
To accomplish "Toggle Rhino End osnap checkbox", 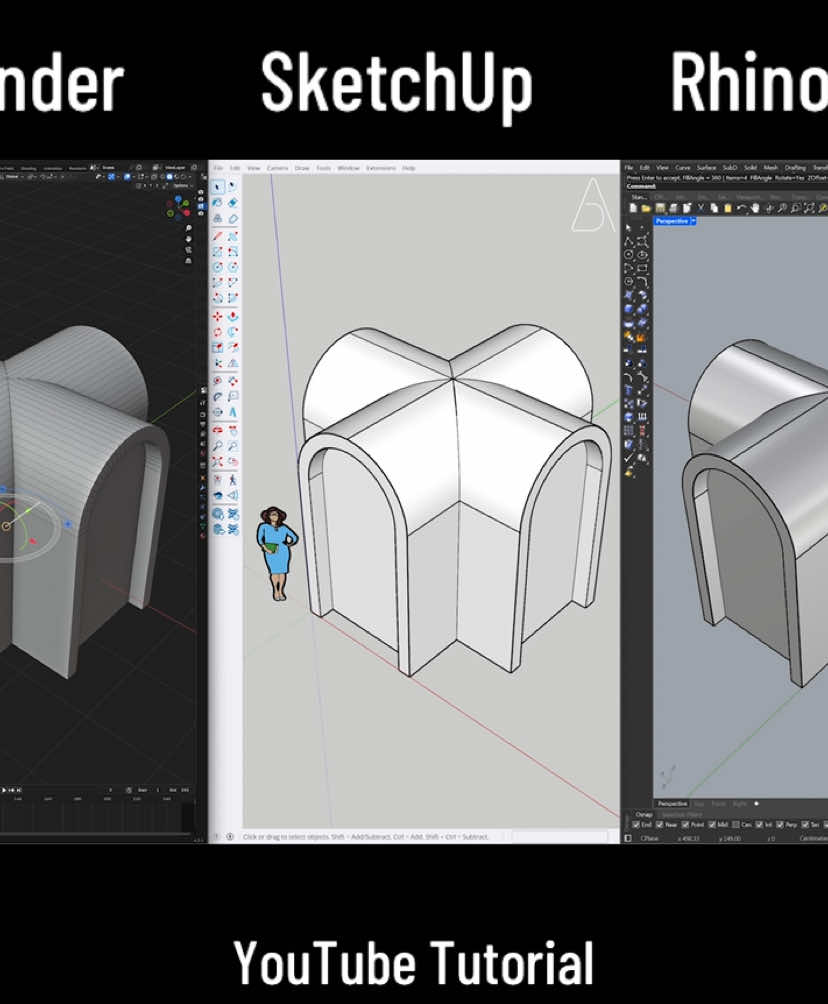I will point(635,825).
